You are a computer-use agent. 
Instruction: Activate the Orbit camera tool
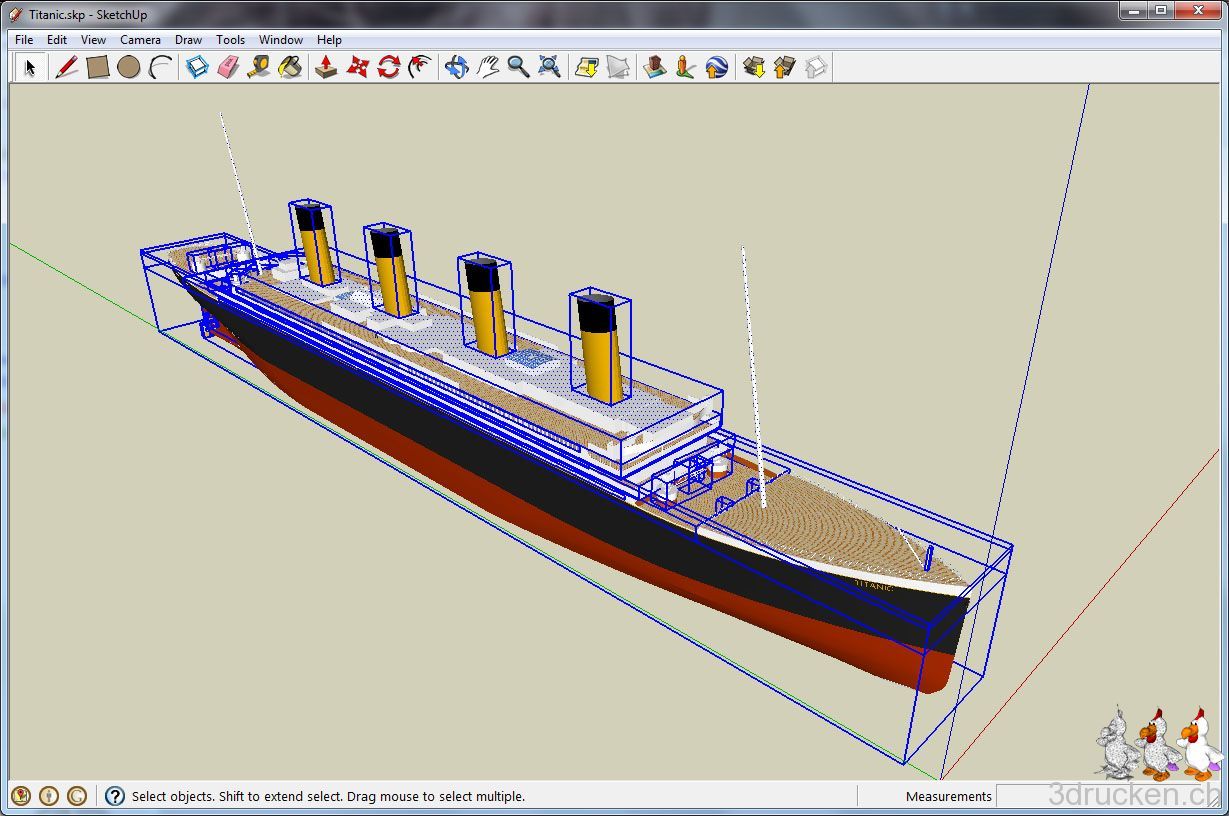pyautogui.click(x=456, y=67)
